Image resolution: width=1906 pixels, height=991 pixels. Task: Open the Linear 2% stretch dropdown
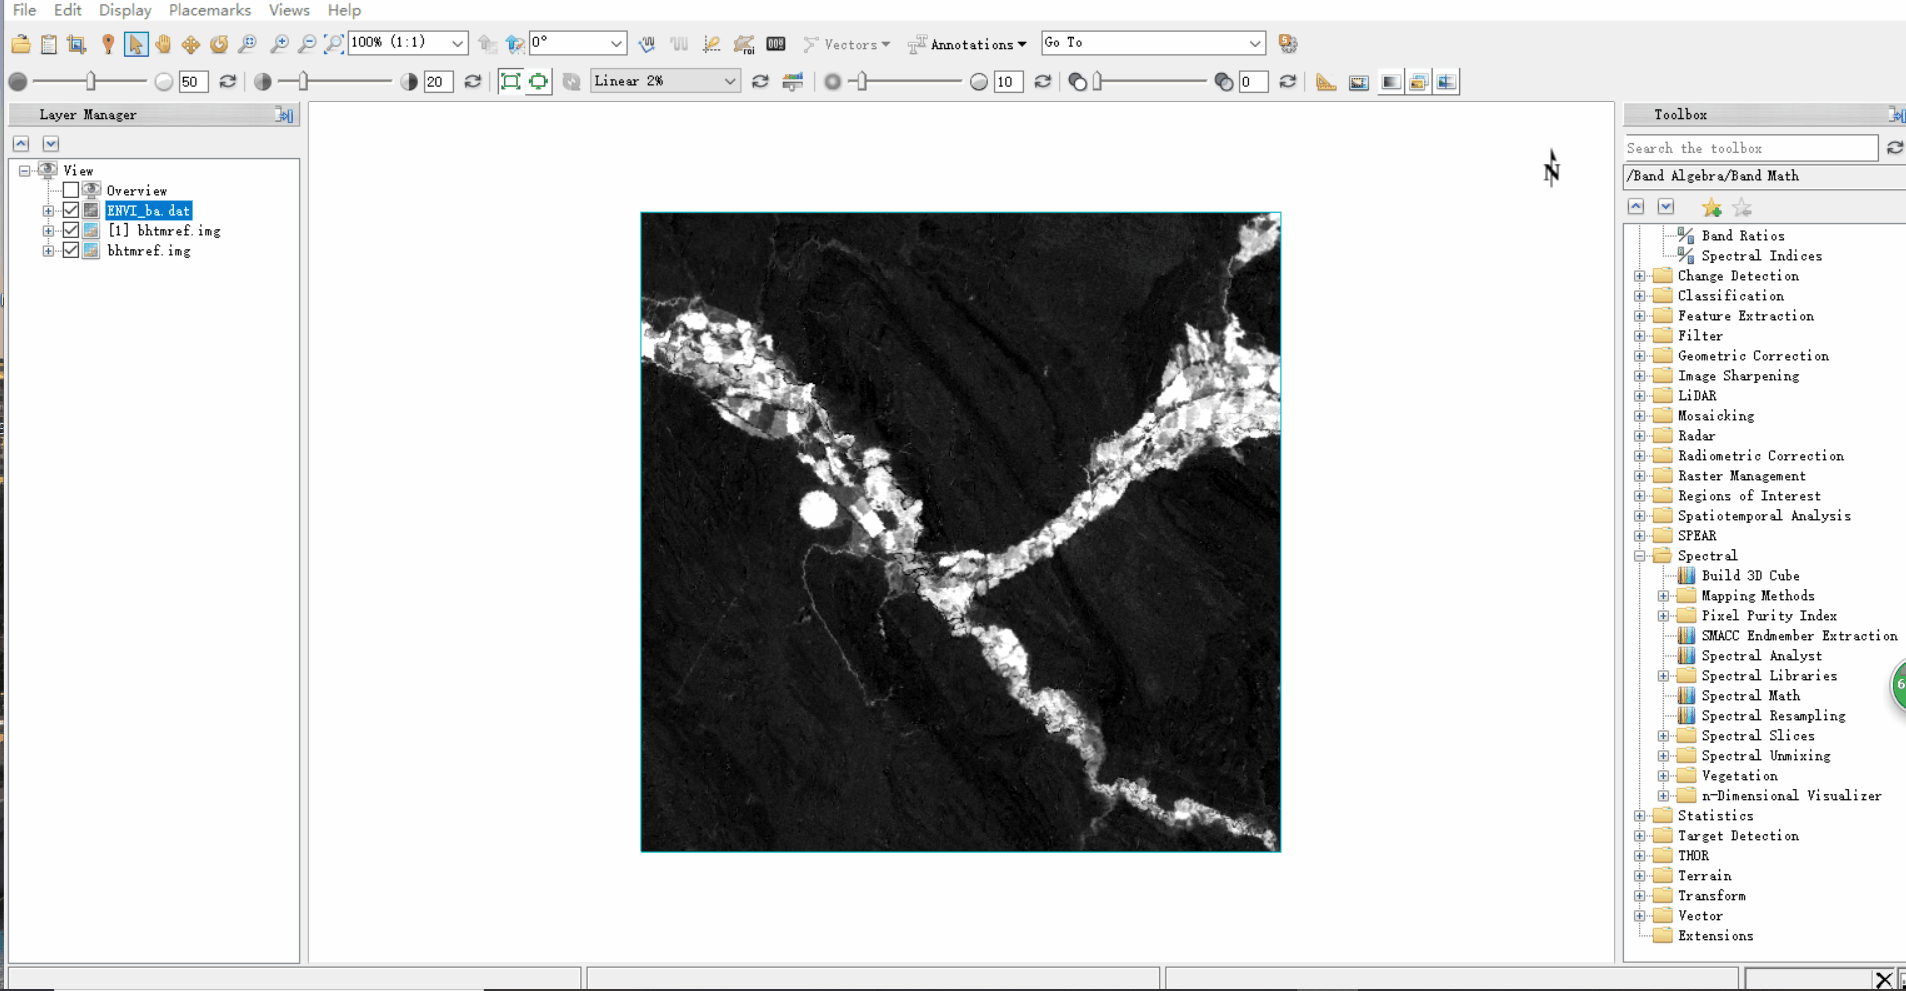(x=730, y=82)
